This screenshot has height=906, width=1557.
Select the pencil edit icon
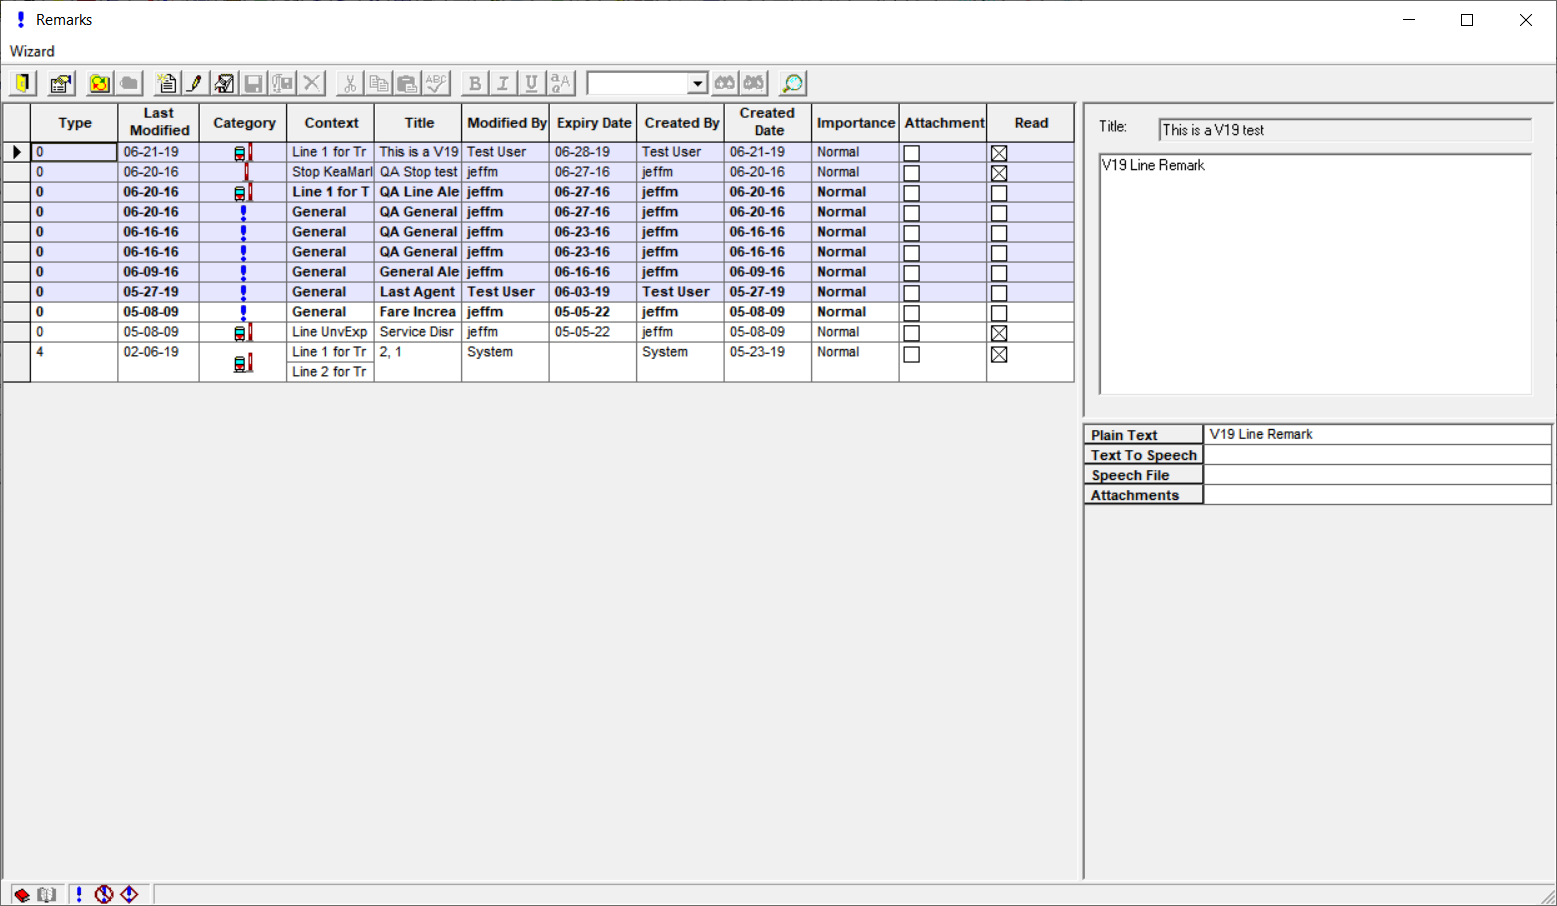[x=196, y=83]
